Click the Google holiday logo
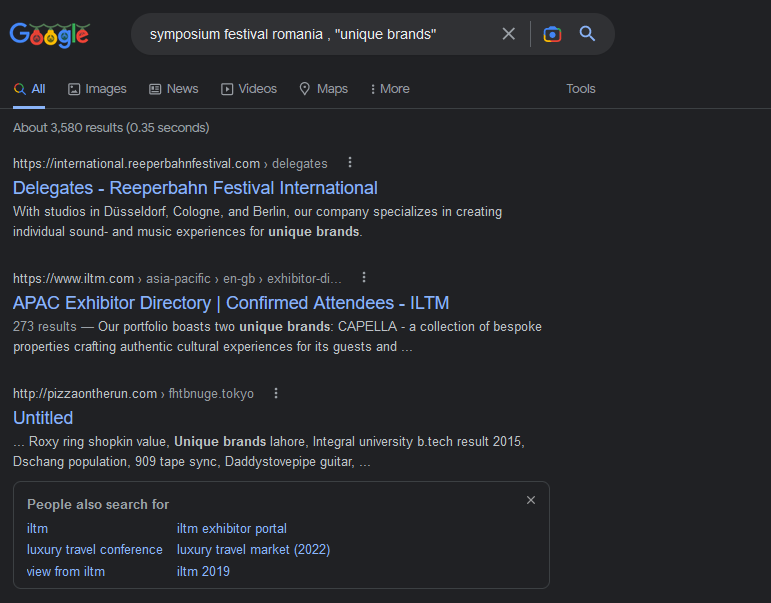 (49, 34)
